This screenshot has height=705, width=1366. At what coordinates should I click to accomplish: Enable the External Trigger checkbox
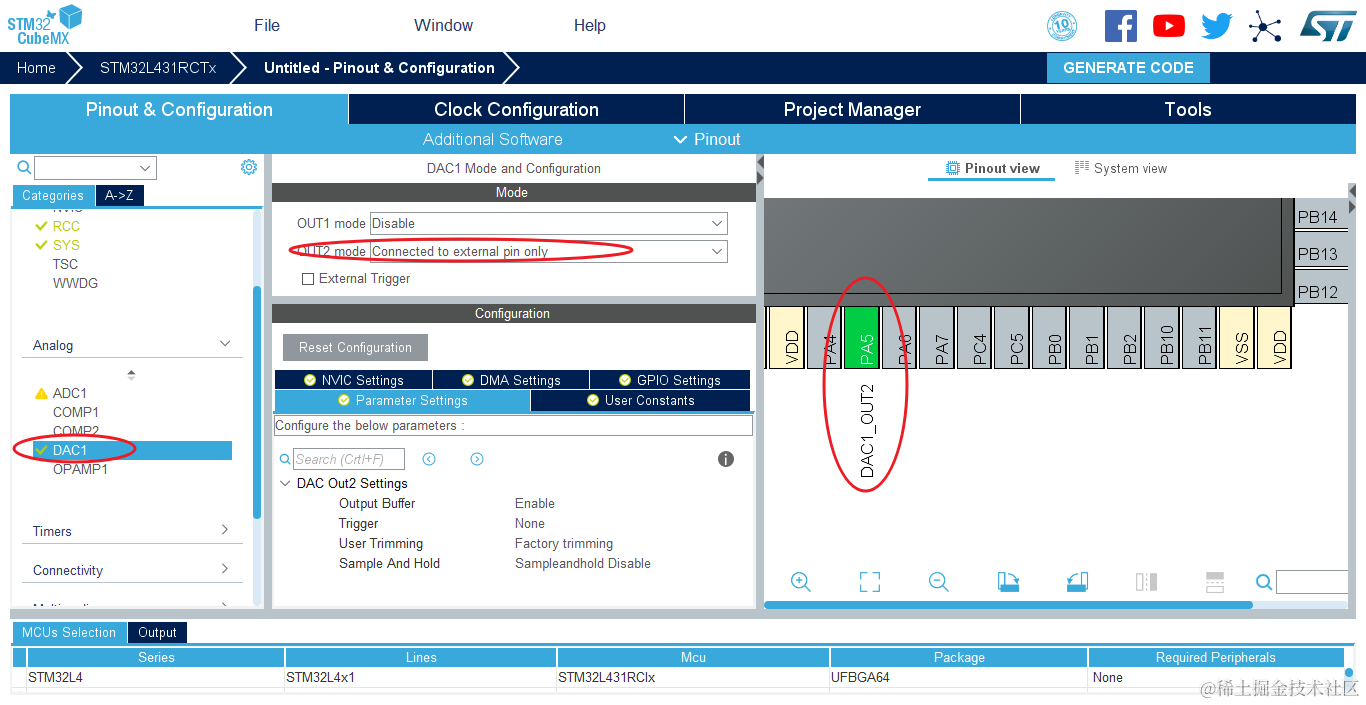(308, 279)
